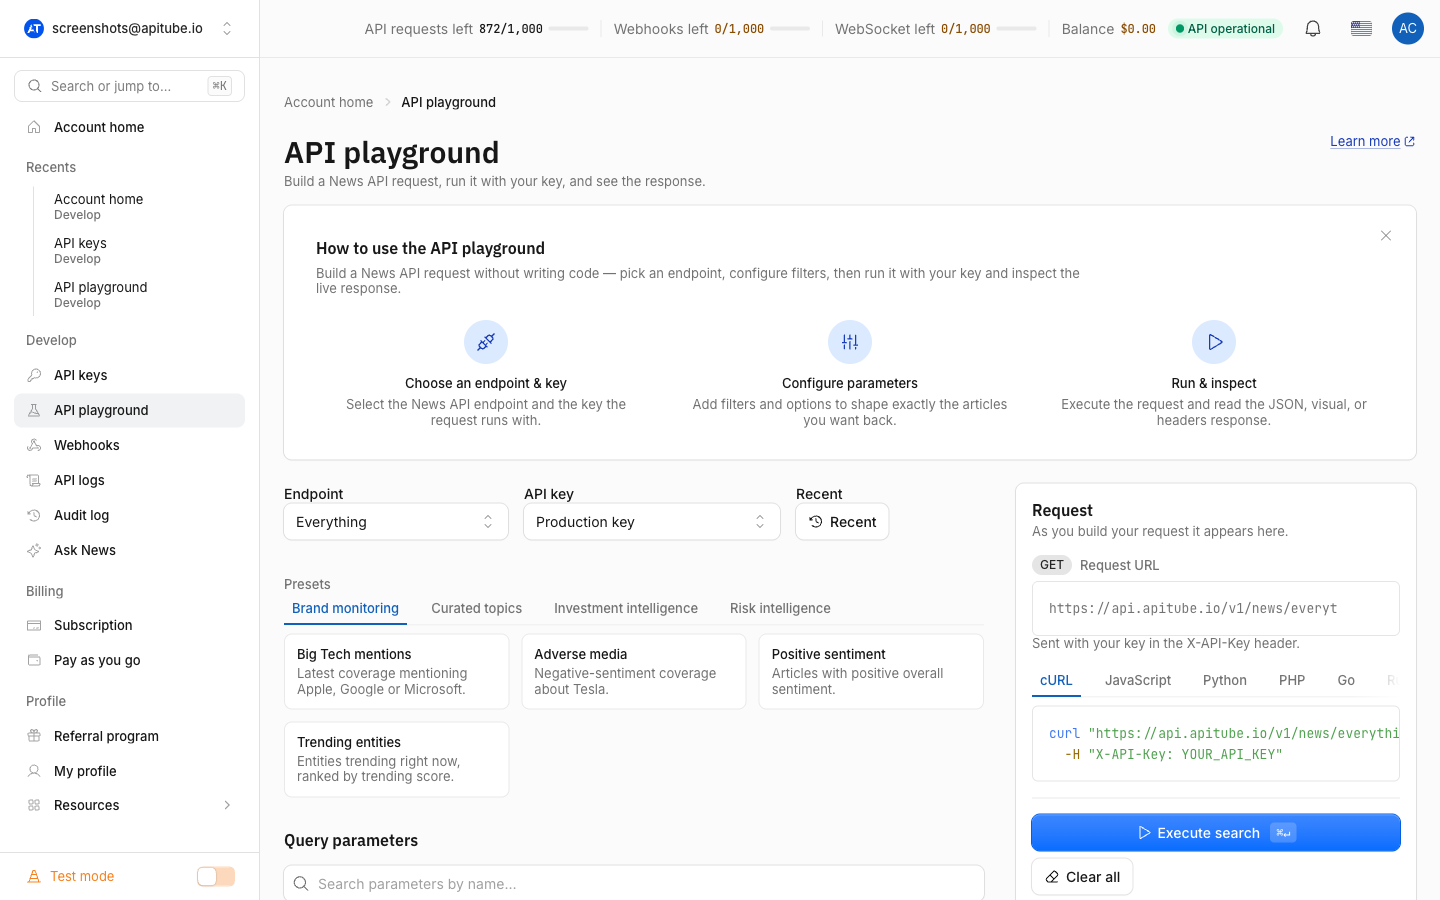
Task: Focus the Search or jump to field
Action: (129, 86)
